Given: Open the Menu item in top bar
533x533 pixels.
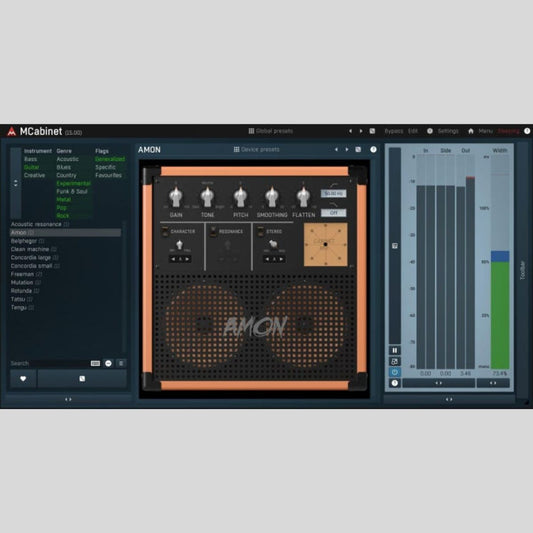Looking at the screenshot, I should [485, 131].
